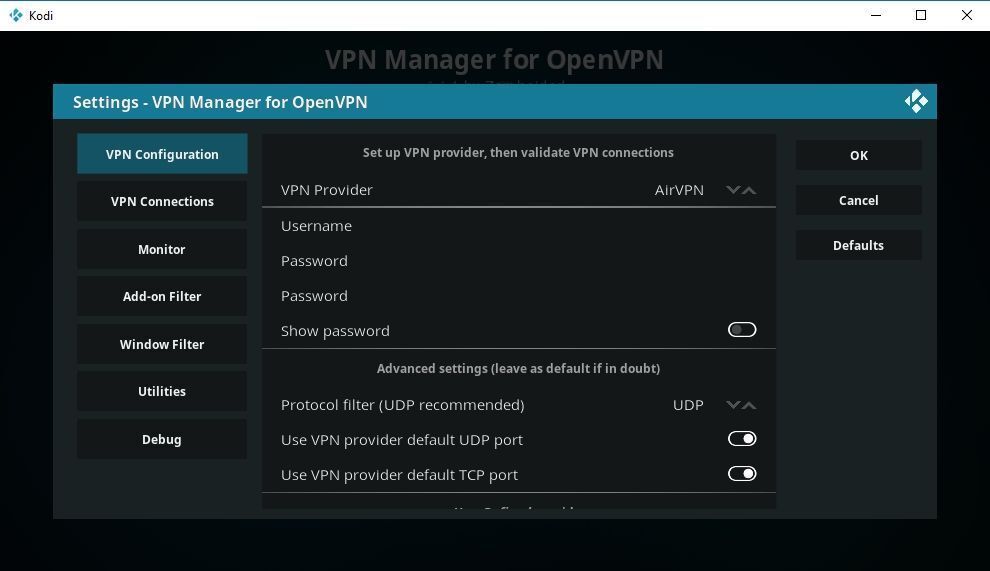Click the Kodi logo in settings header
The width and height of the screenshot is (990, 571).
(916, 101)
